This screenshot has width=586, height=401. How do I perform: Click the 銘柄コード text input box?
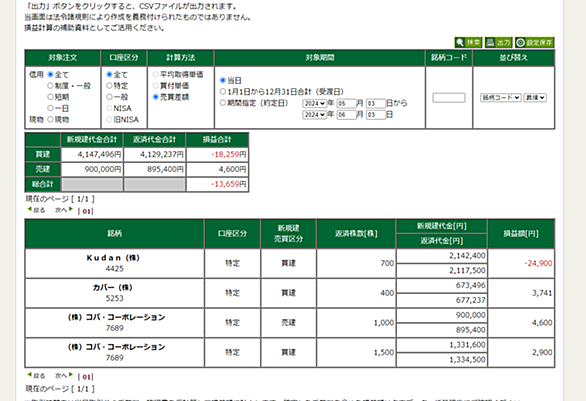pyautogui.click(x=449, y=98)
